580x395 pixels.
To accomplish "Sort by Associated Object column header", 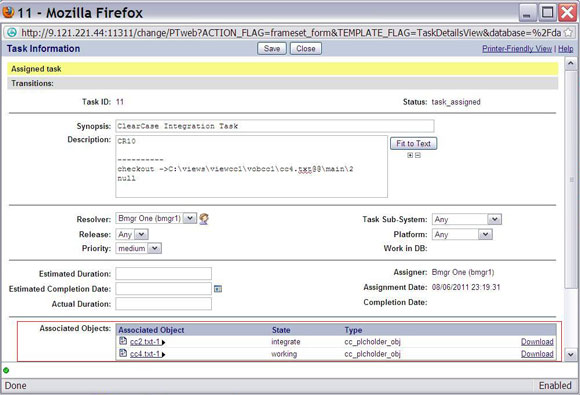I will click(x=151, y=330).
